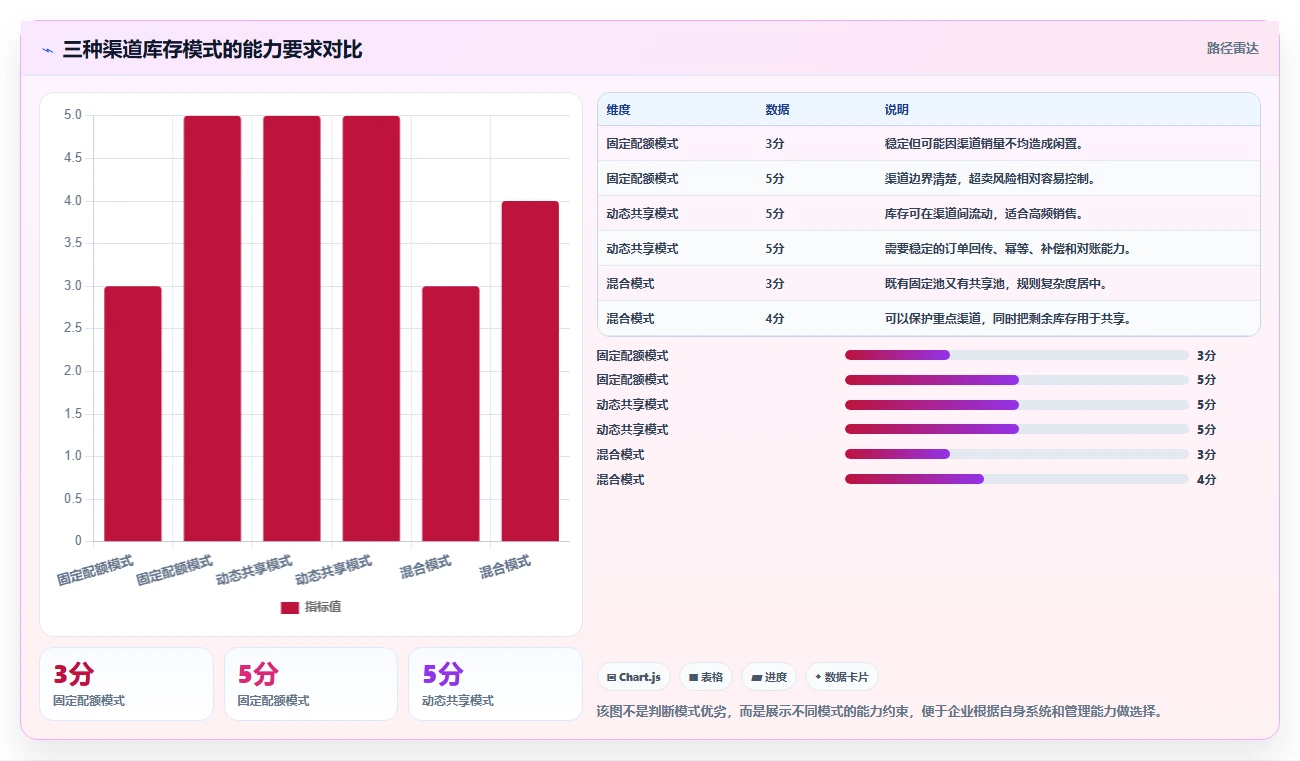This screenshot has width=1300, height=761.
Task: Click the 0.5 label on the y-axis
Action: pos(73,499)
